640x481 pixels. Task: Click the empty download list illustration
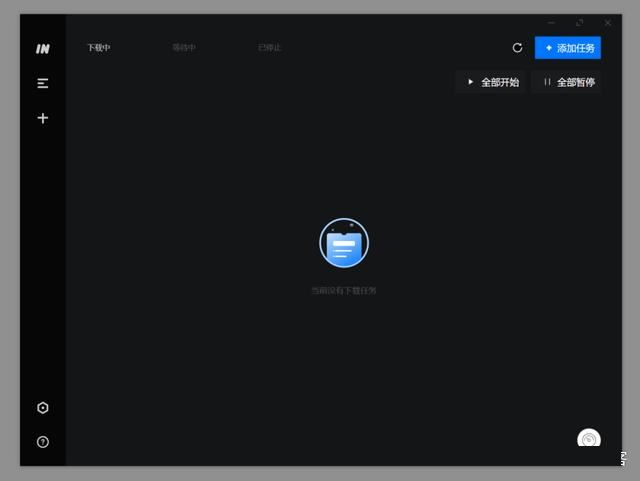click(344, 243)
